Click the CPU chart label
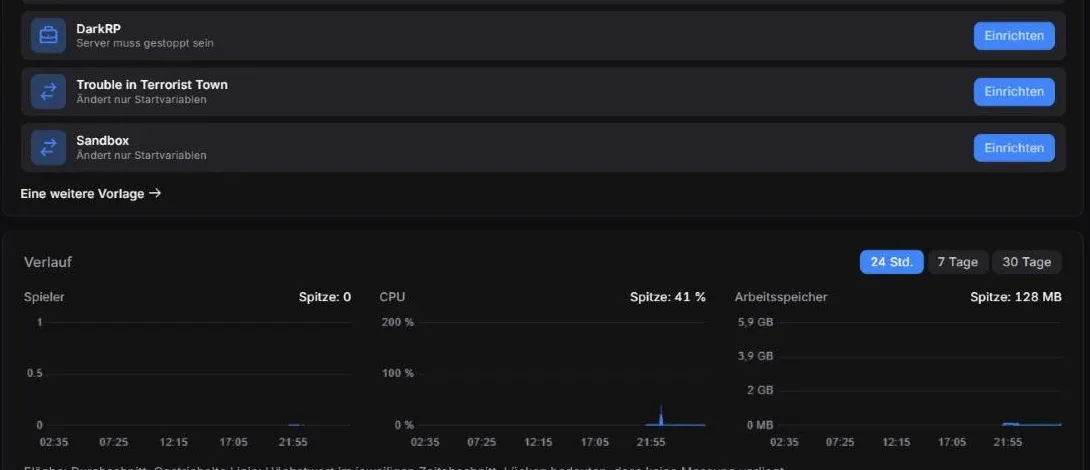This screenshot has height=470, width=1090. coord(392,298)
